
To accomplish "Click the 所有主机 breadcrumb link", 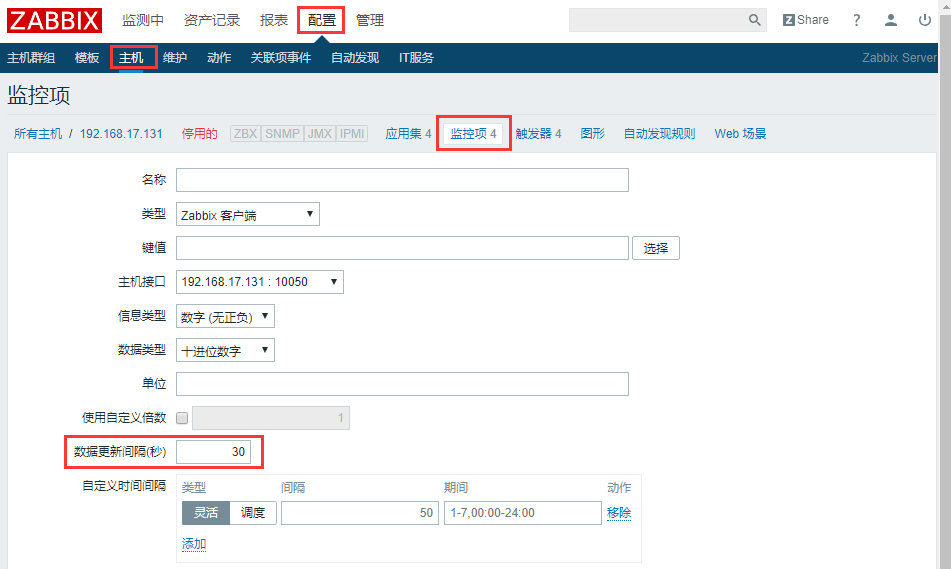I will coord(38,133).
